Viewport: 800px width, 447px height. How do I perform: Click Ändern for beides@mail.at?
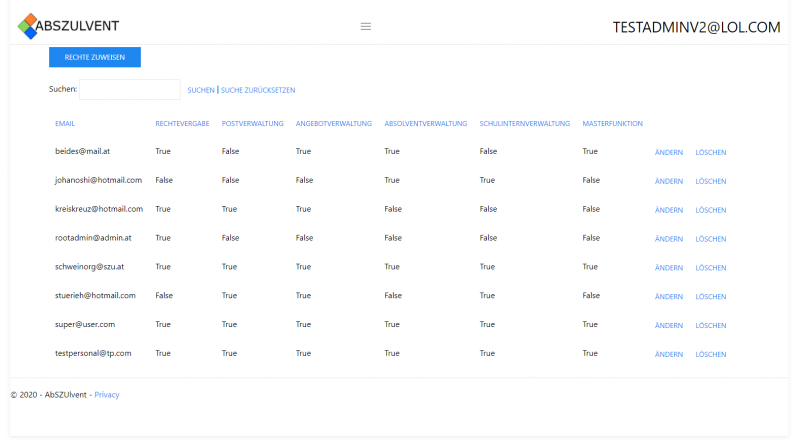point(669,152)
